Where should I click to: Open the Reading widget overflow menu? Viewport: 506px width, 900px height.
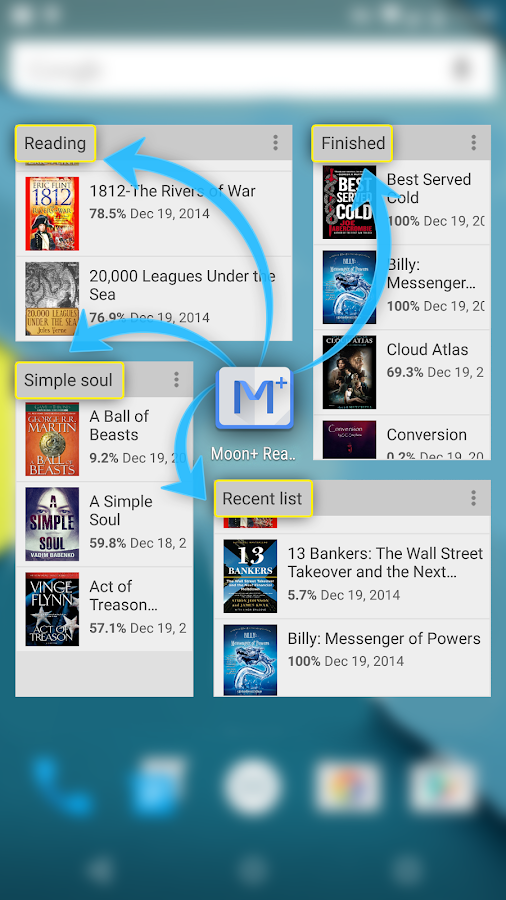point(275,143)
